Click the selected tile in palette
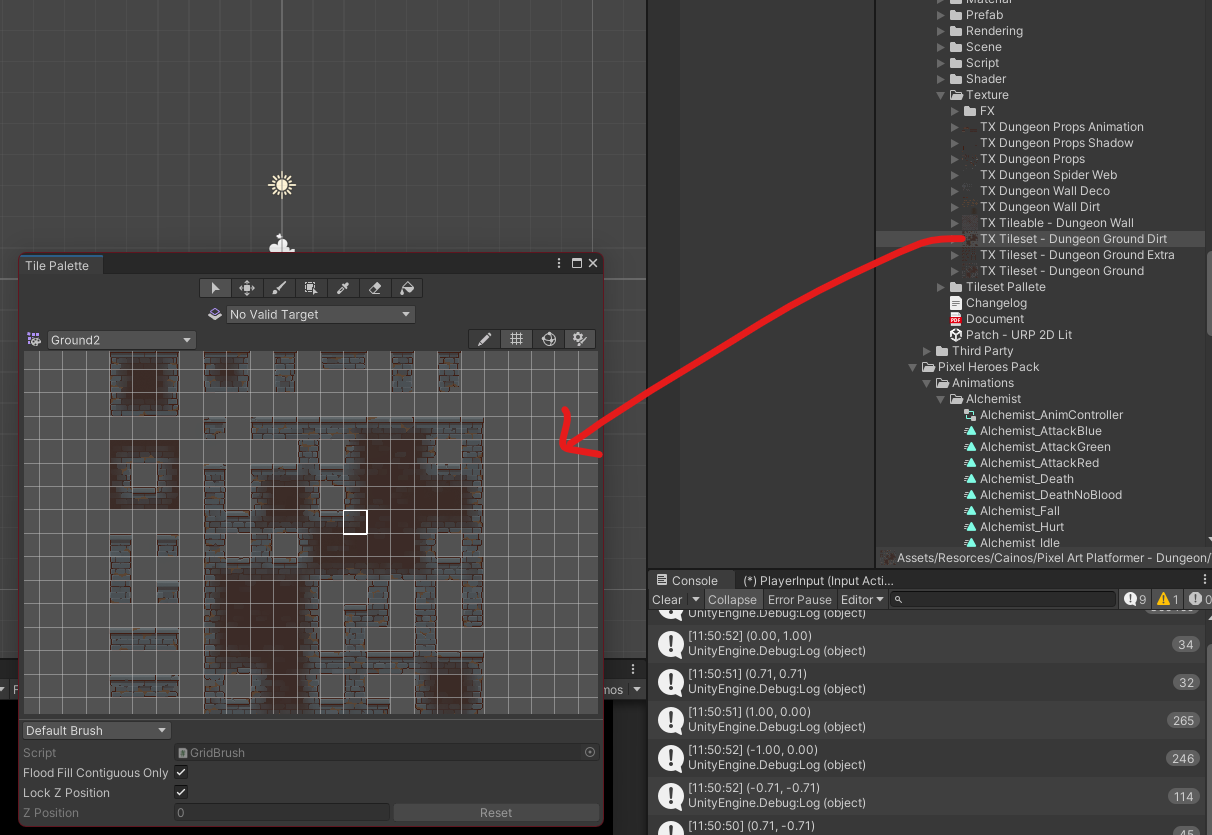Viewport: 1212px width, 835px height. click(x=355, y=521)
